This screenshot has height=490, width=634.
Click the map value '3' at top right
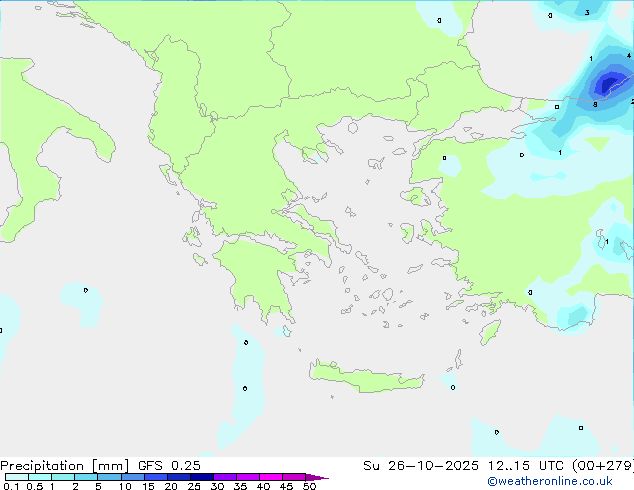587,13
